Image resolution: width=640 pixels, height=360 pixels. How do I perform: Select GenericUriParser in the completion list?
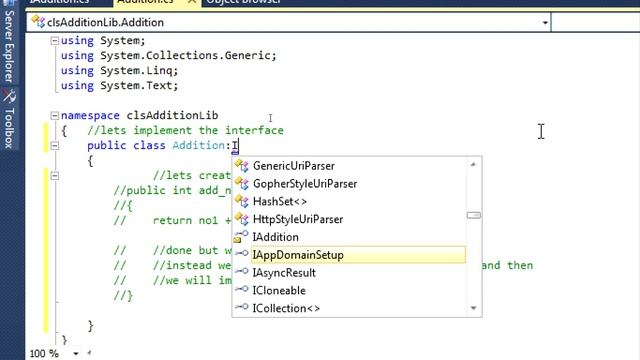(x=294, y=166)
